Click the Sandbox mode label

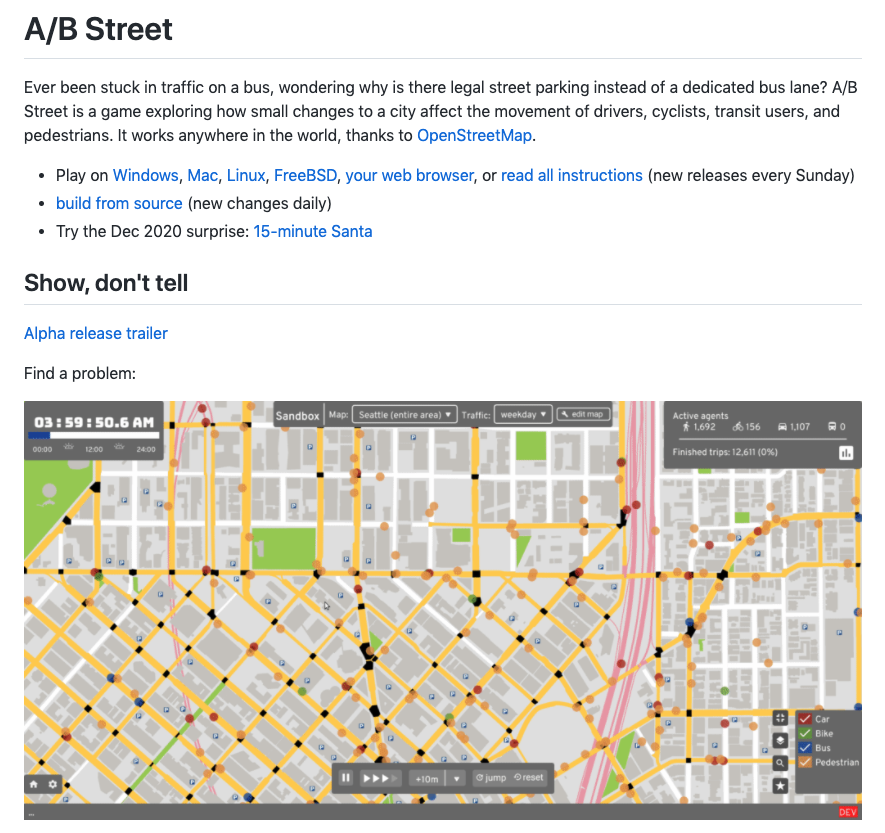[x=297, y=416]
